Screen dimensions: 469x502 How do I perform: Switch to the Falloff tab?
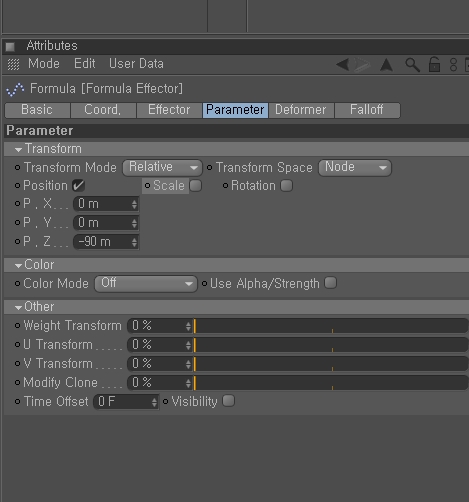[x=367, y=110]
